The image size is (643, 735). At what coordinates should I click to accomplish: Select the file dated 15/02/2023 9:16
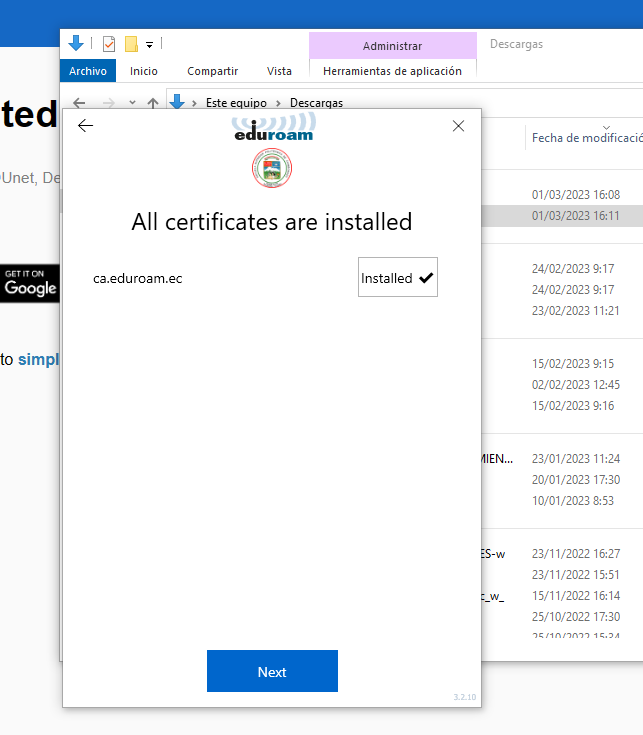[573, 406]
